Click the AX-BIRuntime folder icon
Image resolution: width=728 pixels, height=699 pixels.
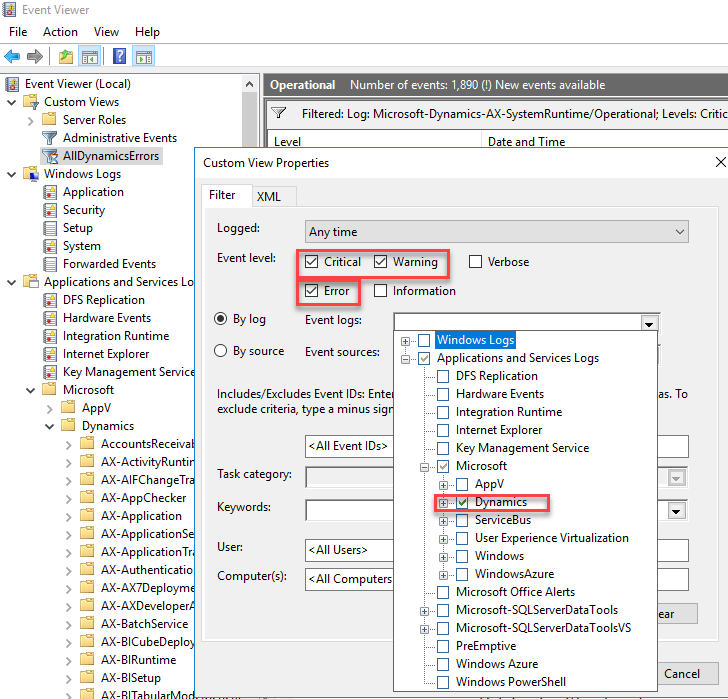[87, 660]
